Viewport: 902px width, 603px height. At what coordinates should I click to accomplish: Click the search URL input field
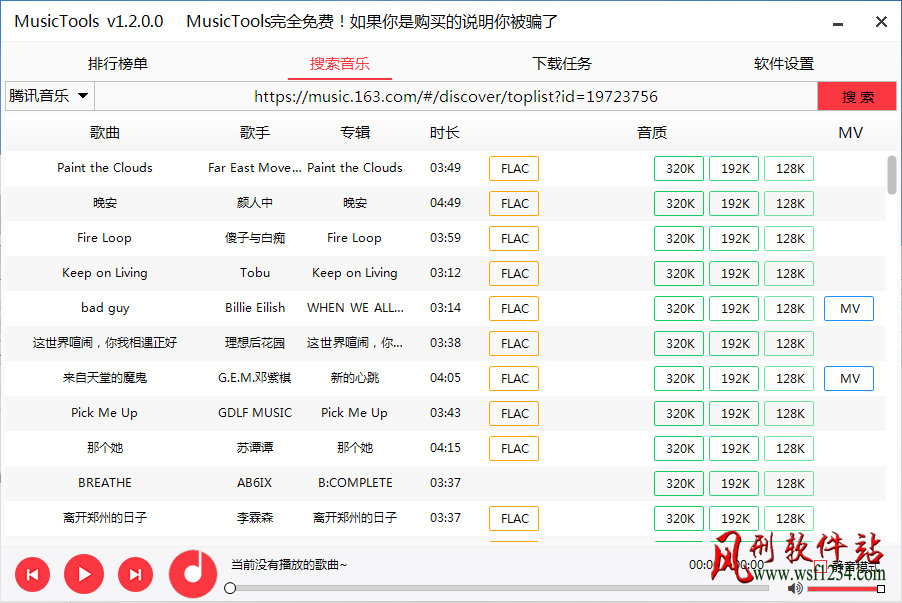pos(455,97)
